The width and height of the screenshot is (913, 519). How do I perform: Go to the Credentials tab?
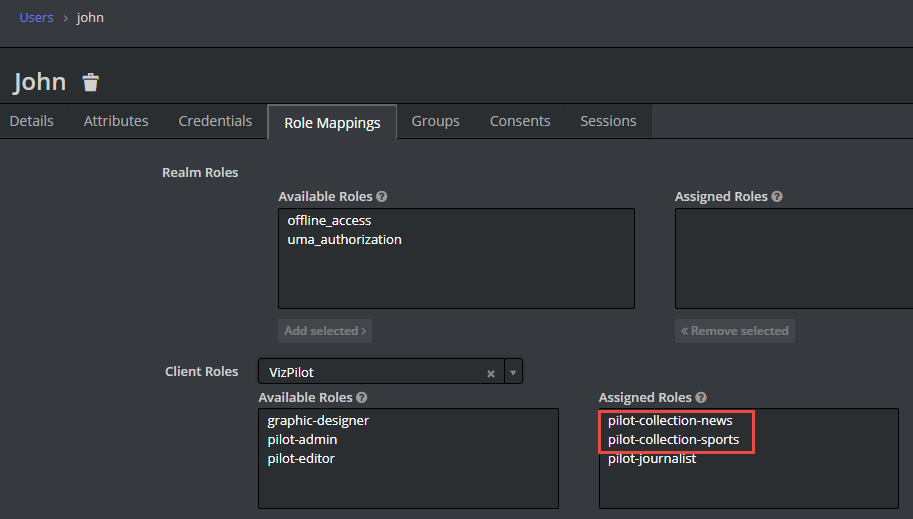click(215, 121)
